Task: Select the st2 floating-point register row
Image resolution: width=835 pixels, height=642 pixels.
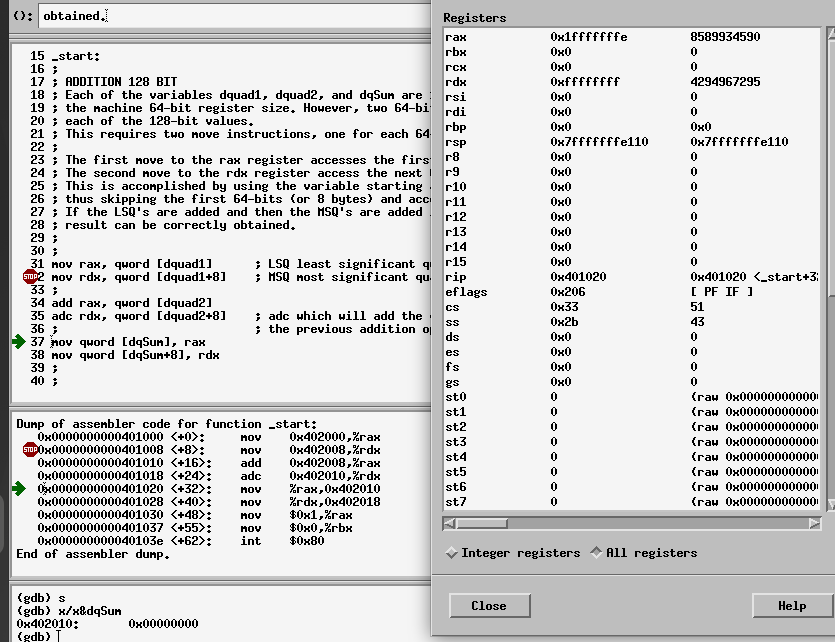Action: pyautogui.click(x=632, y=426)
